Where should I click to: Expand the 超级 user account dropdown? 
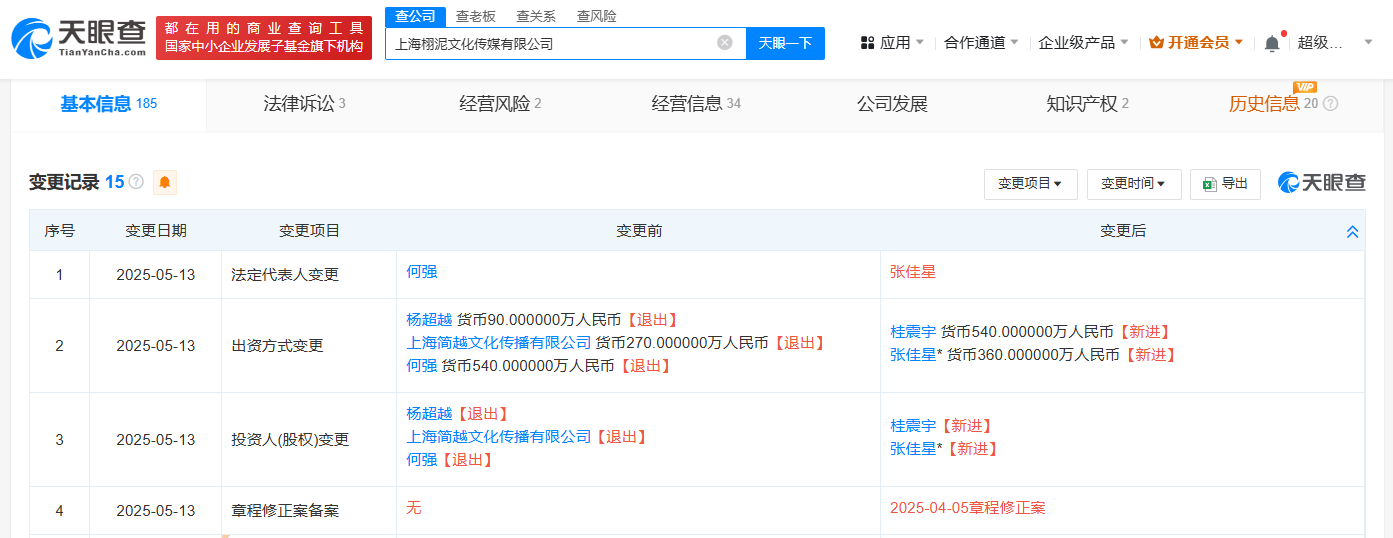tap(1335, 43)
